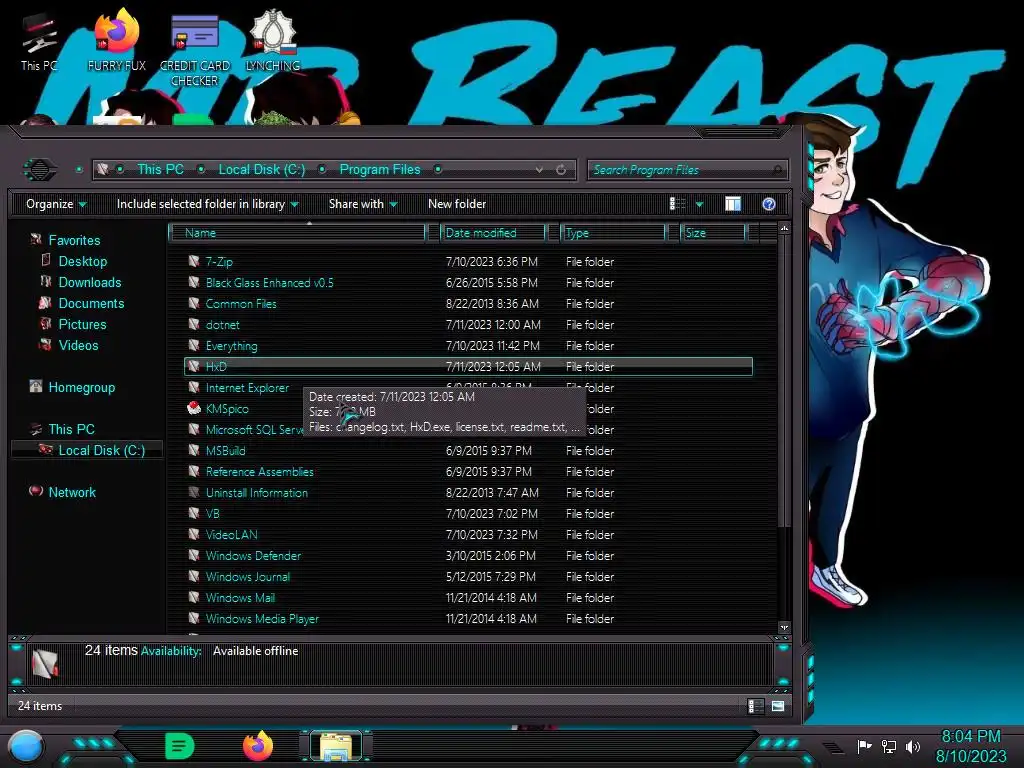Launch FURRY FUX Firefox desktop shortcut
This screenshot has width=1024, height=768.
pos(116,41)
